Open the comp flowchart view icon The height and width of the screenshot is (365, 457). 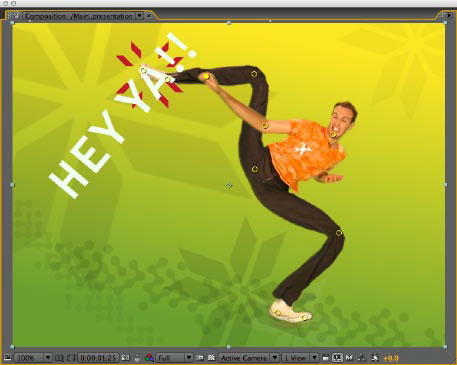[x=361, y=358]
